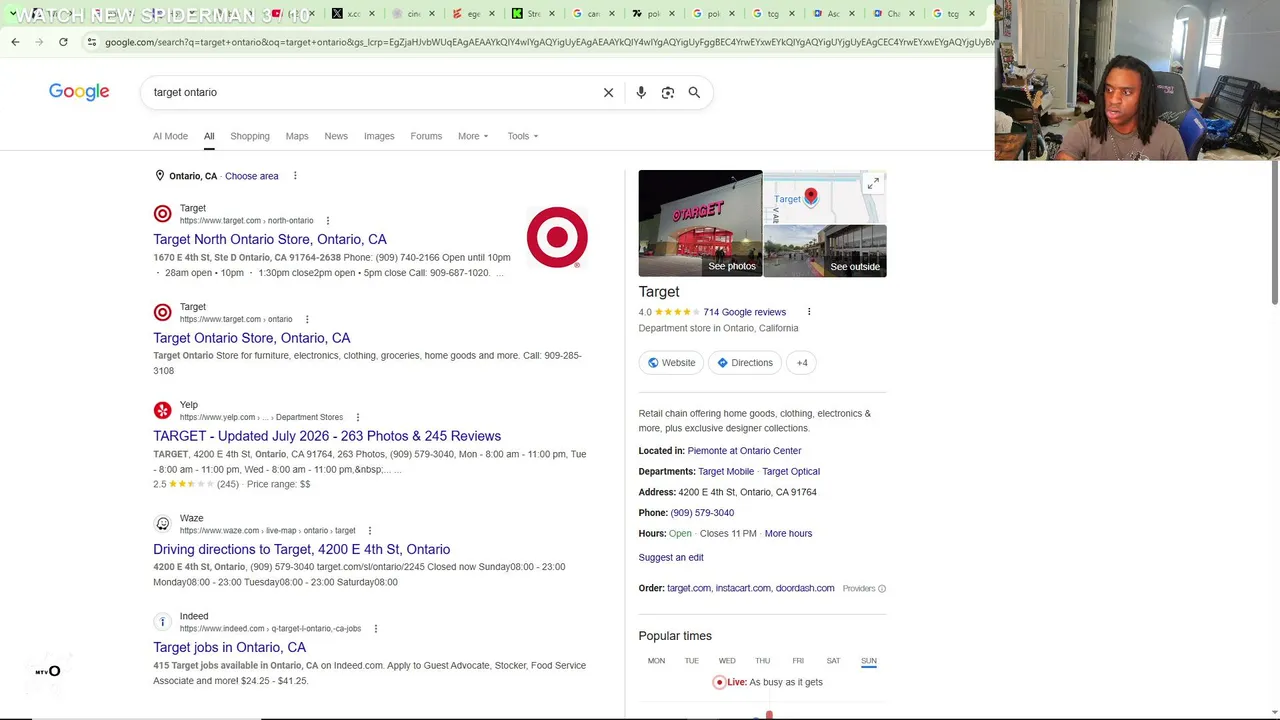Image resolution: width=1280 pixels, height=720 pixels.
Task: Expand More hours for Target
Action: pyautogui.click(x=788, y=534)
